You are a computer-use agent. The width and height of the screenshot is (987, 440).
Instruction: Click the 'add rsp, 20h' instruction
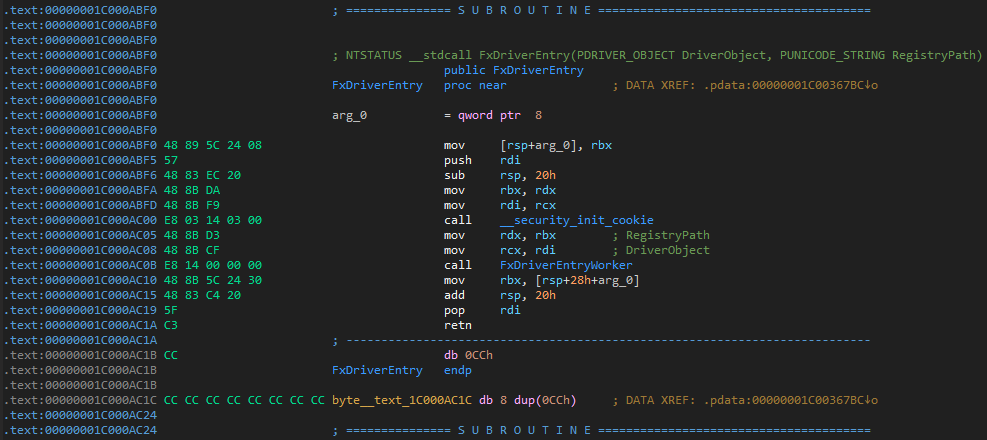click(x=500, y=295)
